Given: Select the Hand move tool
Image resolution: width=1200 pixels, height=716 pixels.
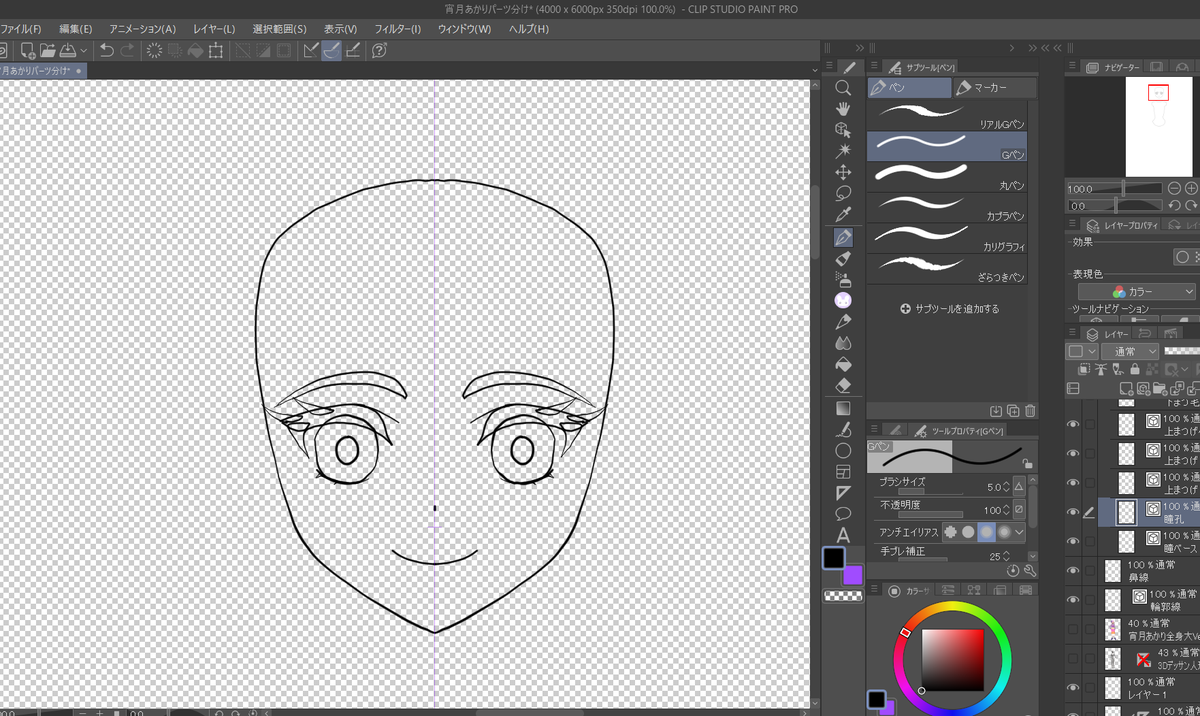Looking at the screenshot, I should [x=843, y=109].
